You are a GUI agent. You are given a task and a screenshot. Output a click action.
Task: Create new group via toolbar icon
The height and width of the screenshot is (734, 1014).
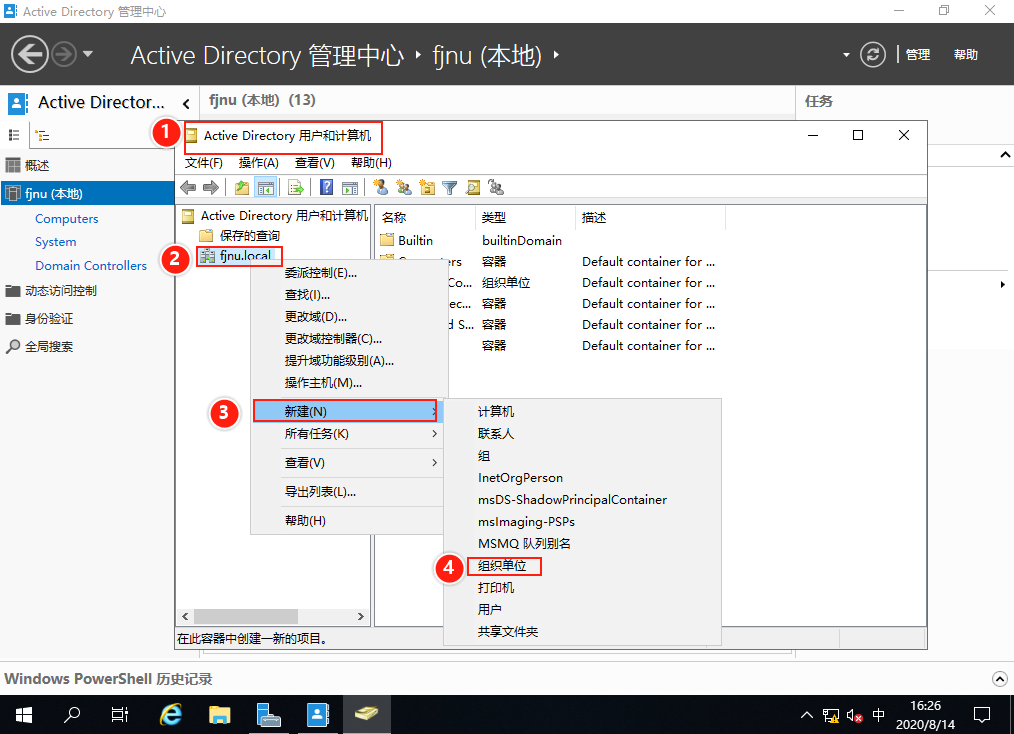pos(404,188)
